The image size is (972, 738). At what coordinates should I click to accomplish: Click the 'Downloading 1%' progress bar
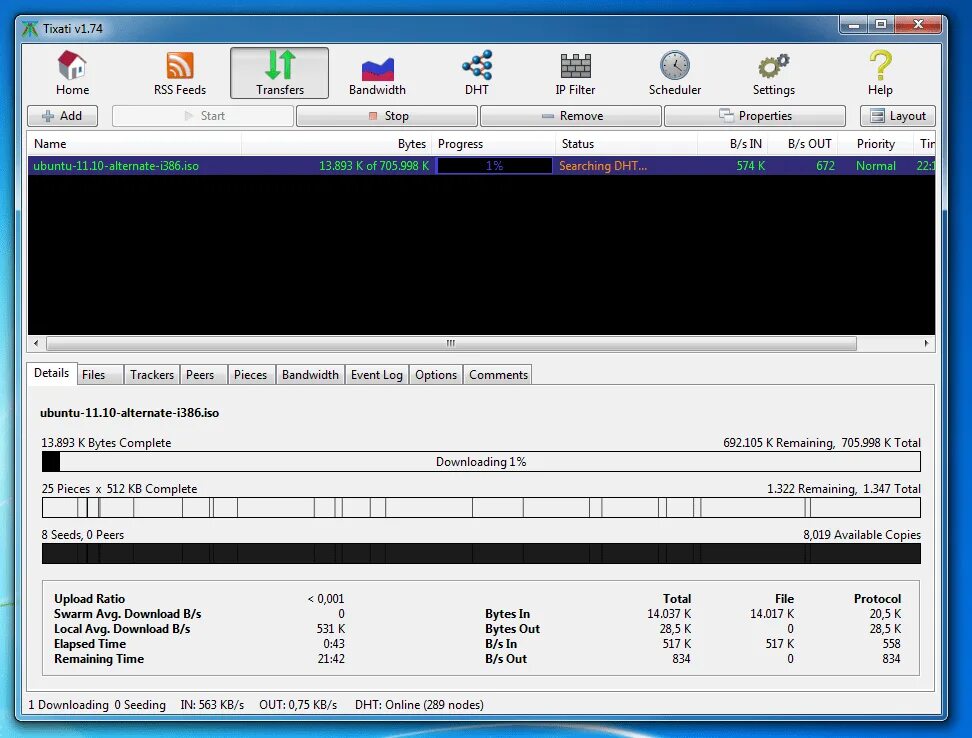pyautogui.click(x=481, y=462)
